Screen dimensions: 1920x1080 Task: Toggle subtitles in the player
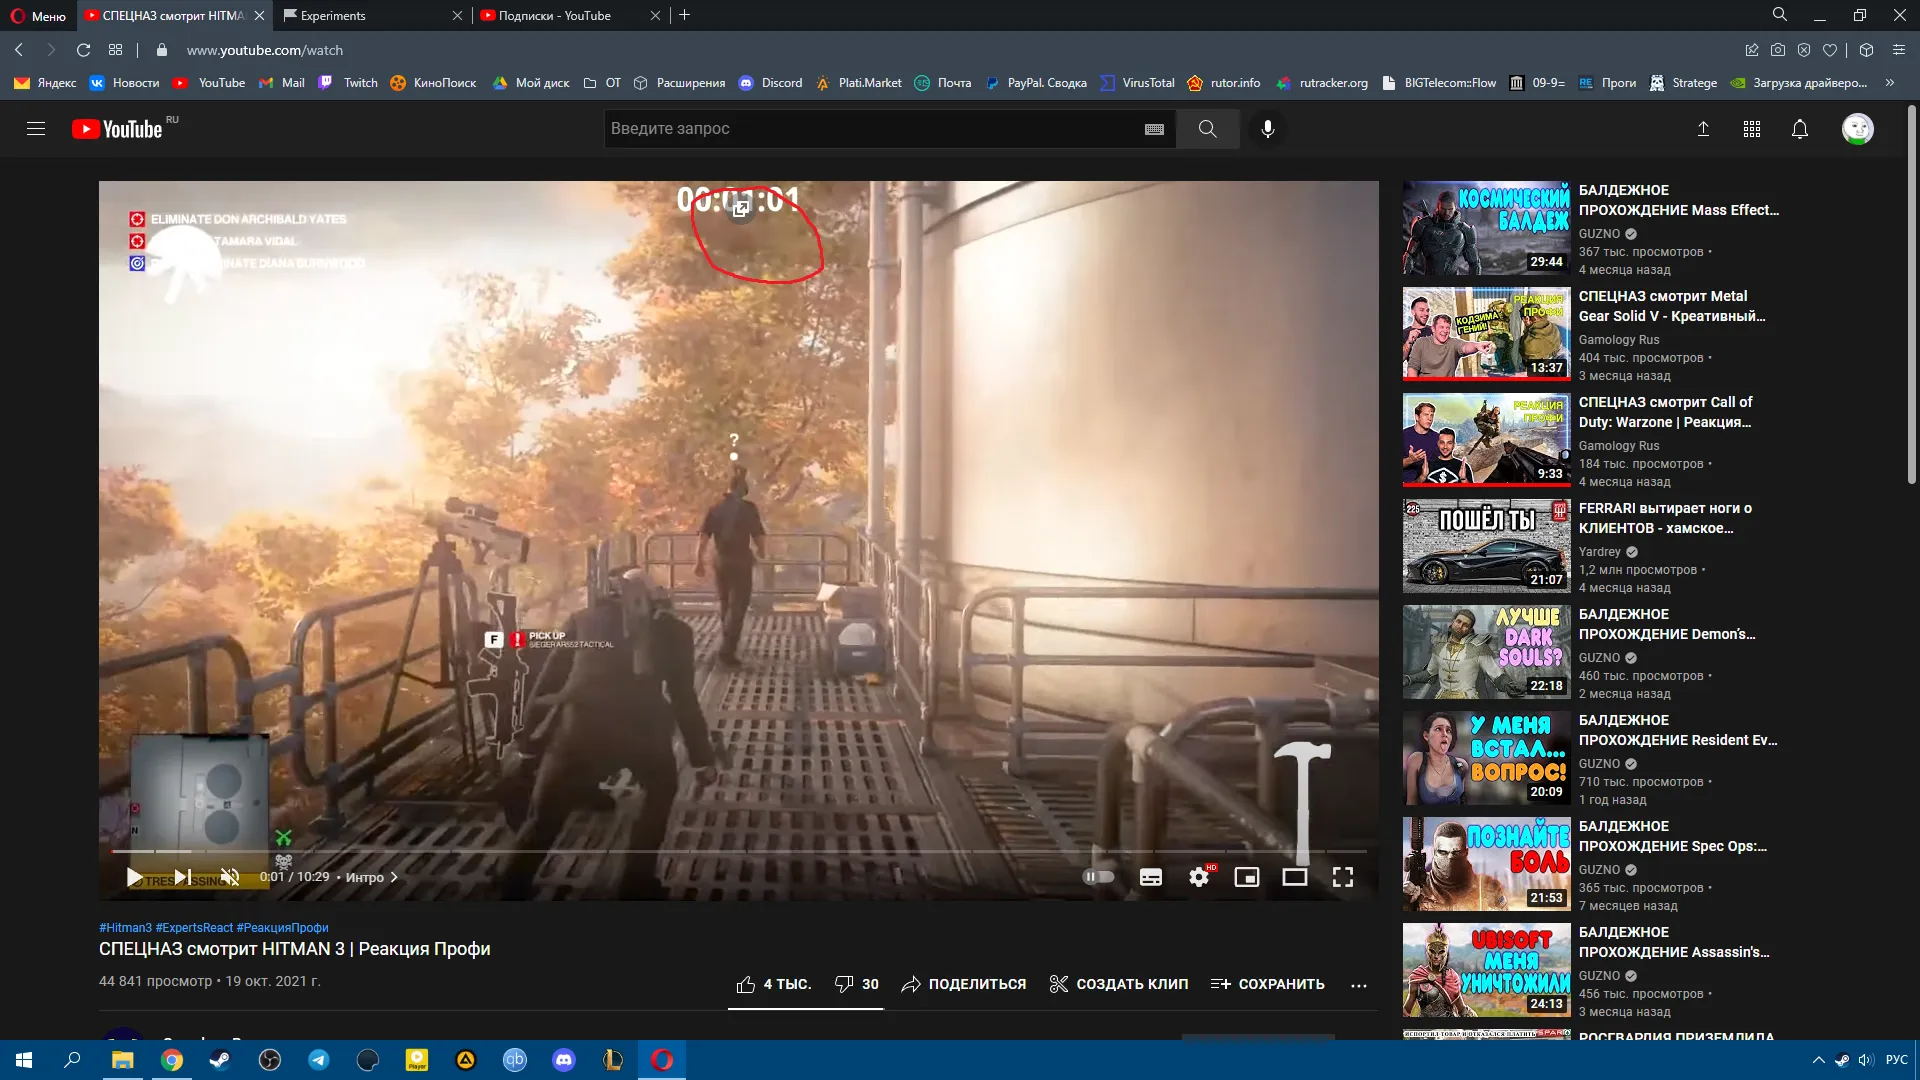pyautogui.click(x=1151, y=877)
